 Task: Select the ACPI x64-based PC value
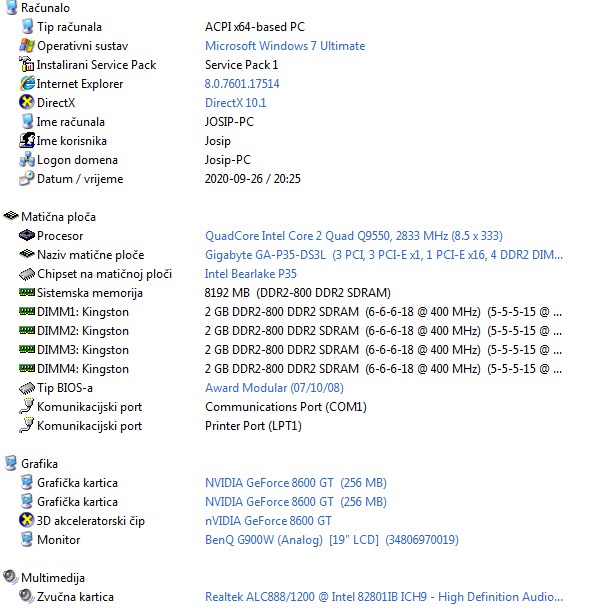255,27
